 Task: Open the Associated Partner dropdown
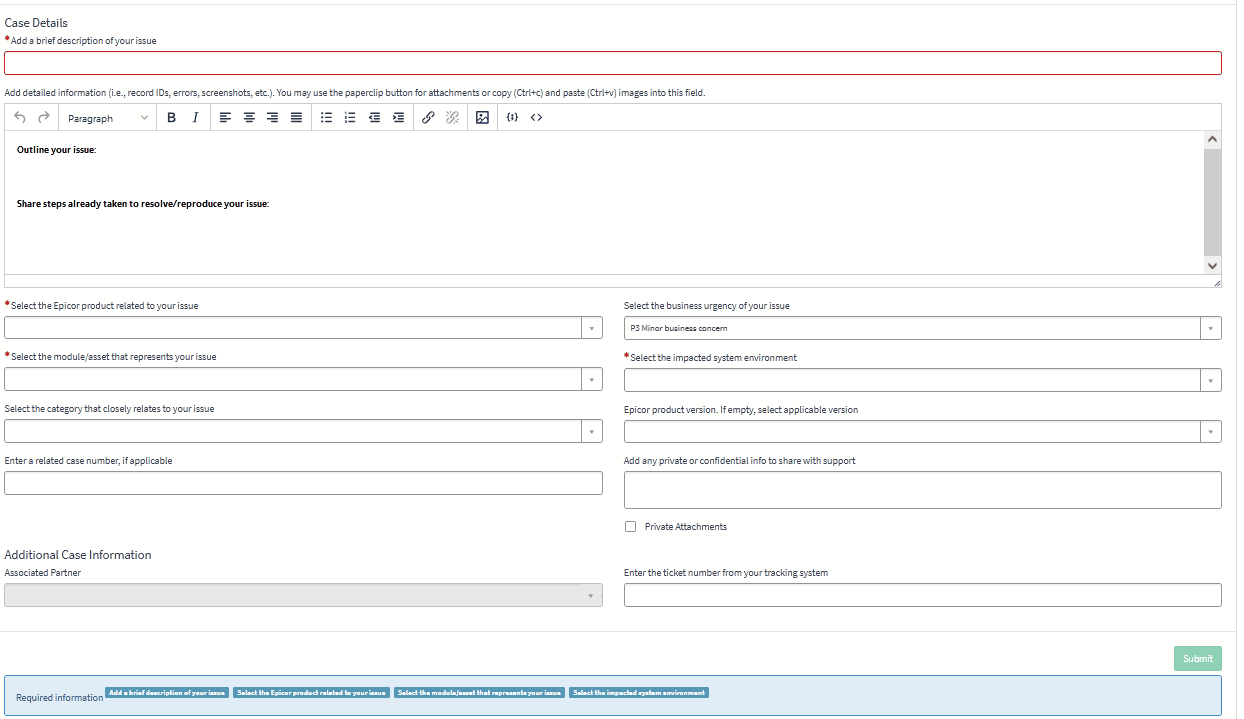(303, 595)
